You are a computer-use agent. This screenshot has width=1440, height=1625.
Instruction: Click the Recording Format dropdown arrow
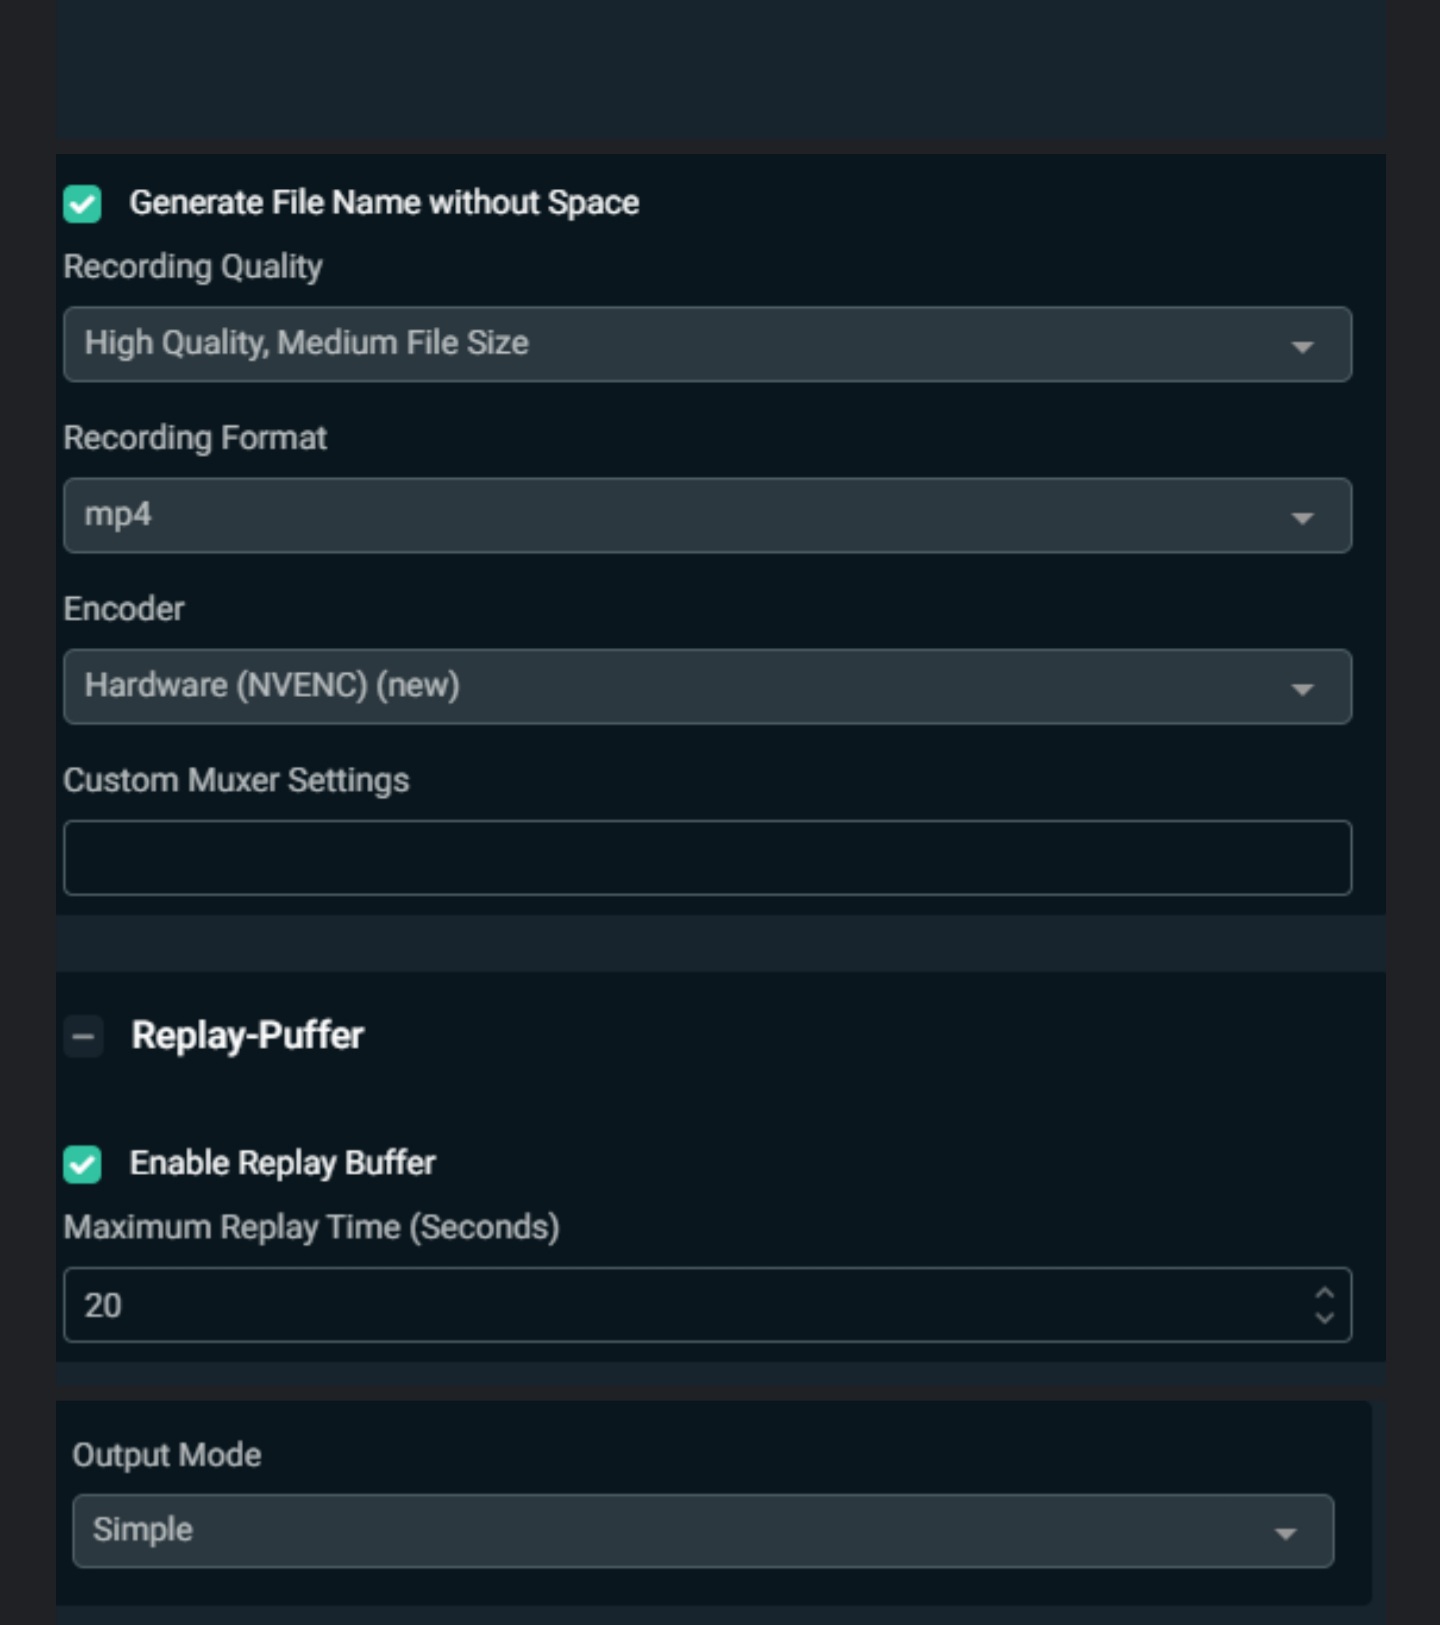coord(1301,518)
